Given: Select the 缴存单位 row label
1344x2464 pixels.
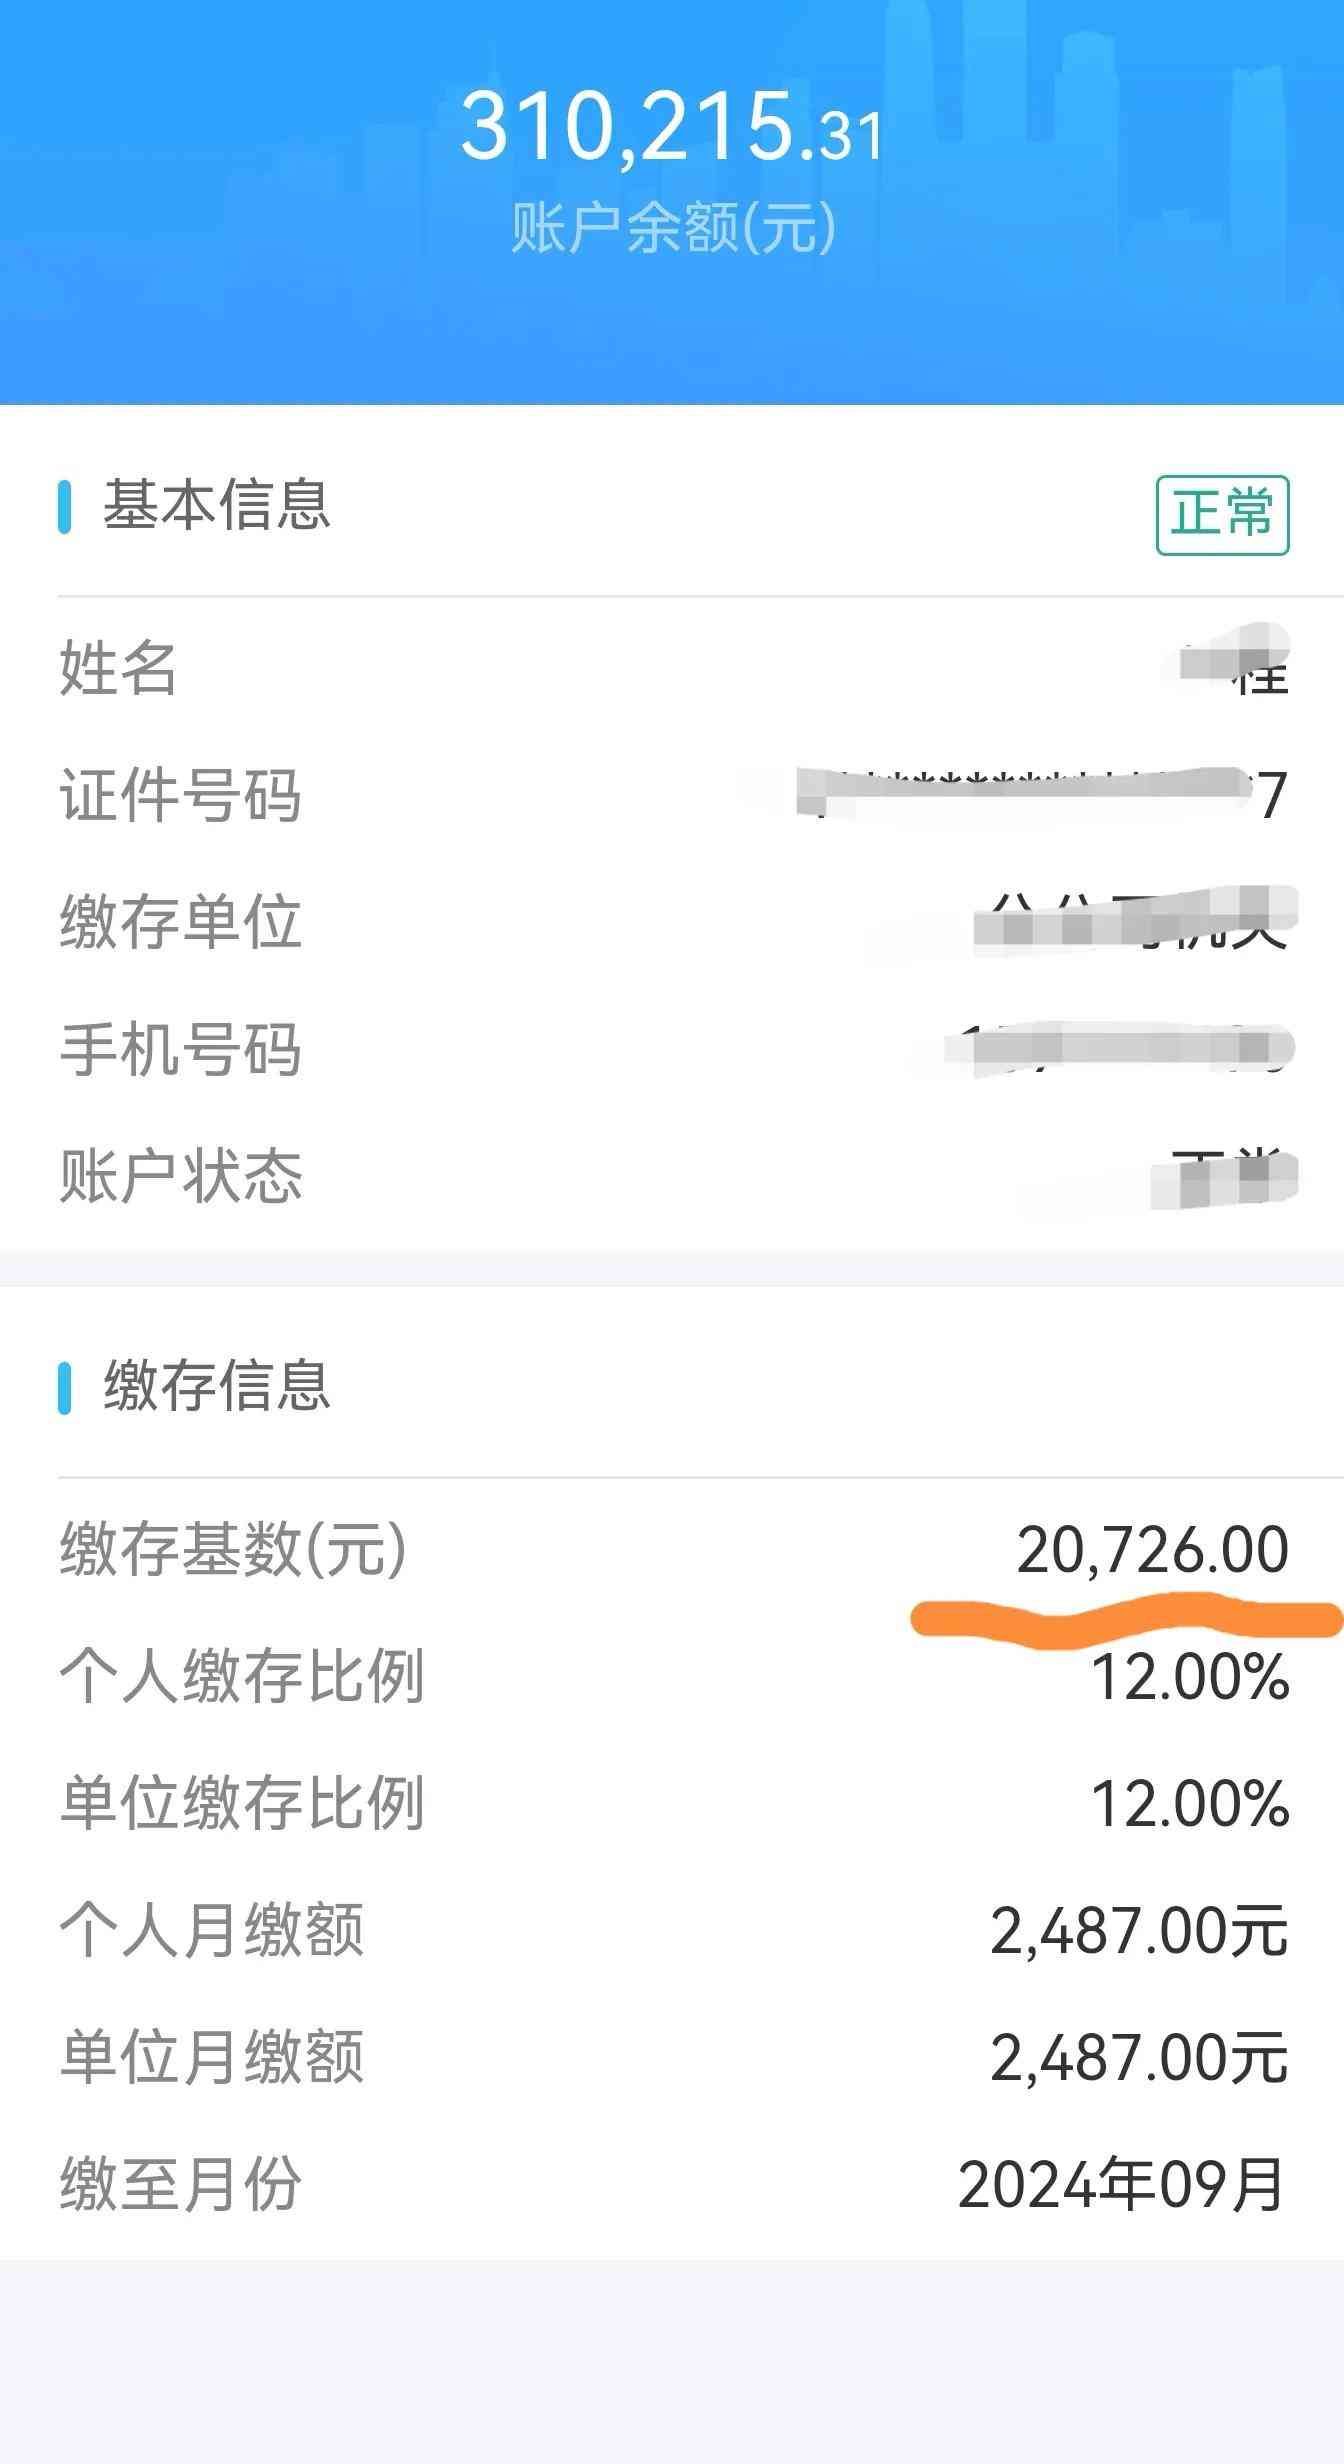Looking at the screenshot, I should coord(180,922).
